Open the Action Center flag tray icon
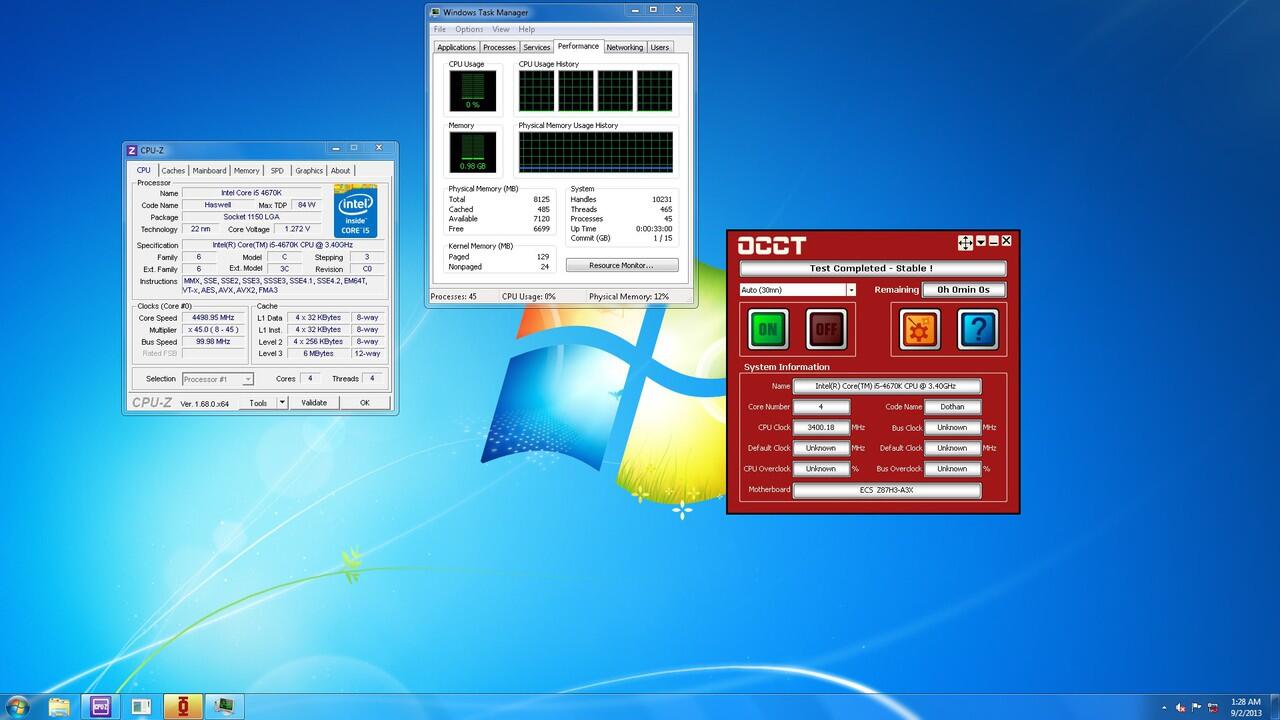This screenshot has height=720, width=1280. coord(1196,708)
